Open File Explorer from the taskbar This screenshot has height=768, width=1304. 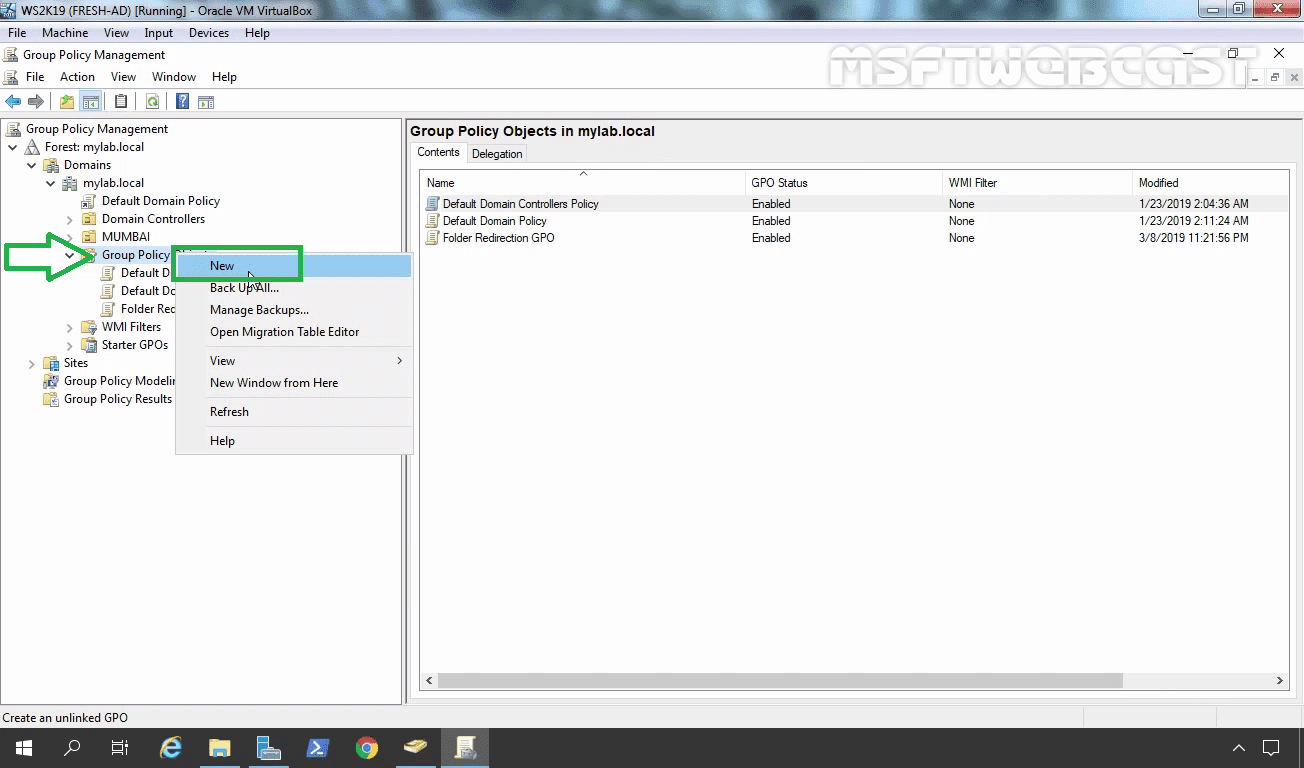220,747
